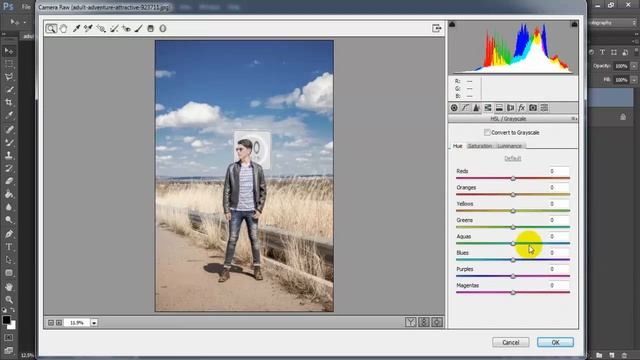Select the Camera Raw Zoom tool
The height and width of the screenshot is (360, 640).
click(51, 29)
